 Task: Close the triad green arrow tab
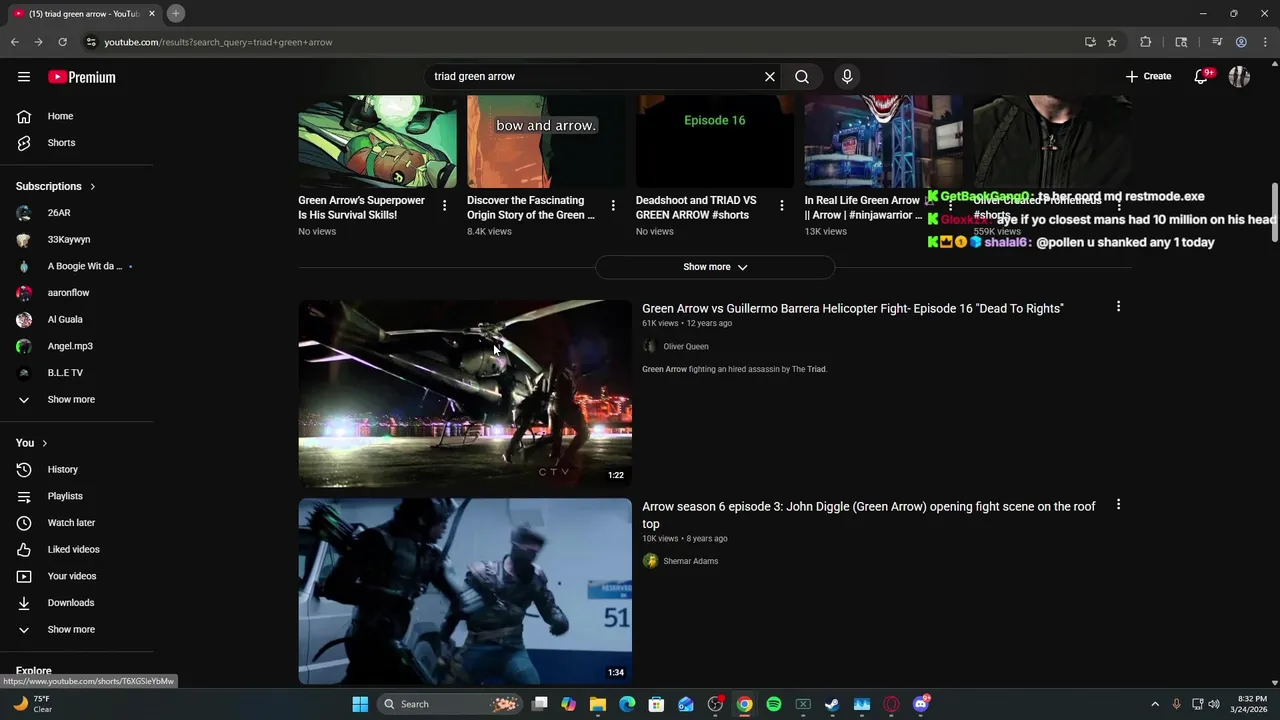(x=152, y=14)
